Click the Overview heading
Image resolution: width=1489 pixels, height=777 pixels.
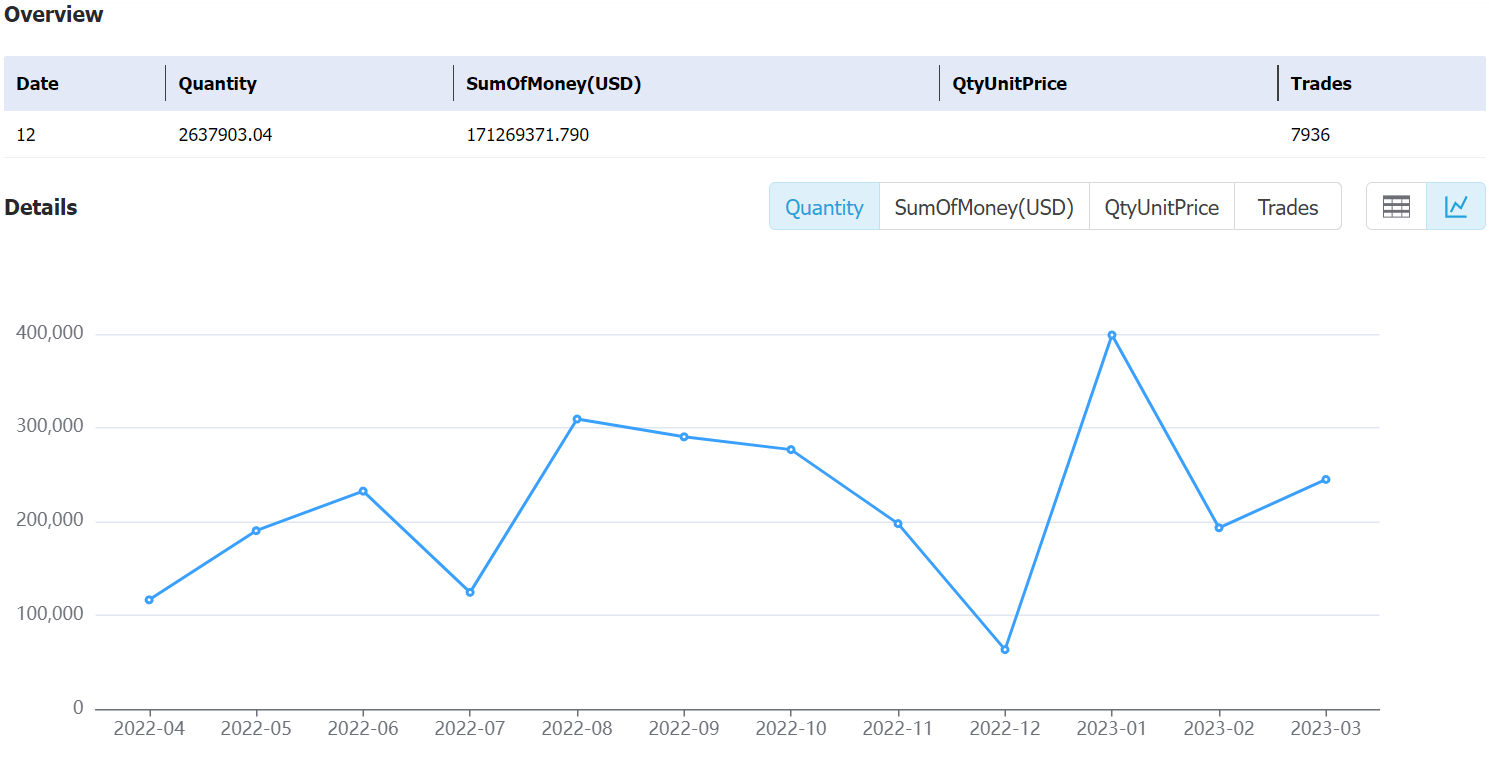[x=54, y=14]
